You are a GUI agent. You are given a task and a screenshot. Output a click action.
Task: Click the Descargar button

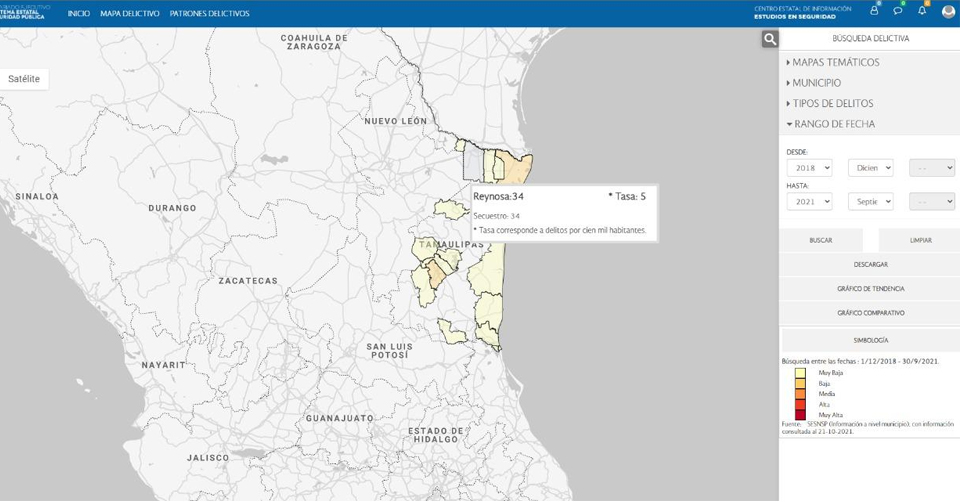point(869,265)
